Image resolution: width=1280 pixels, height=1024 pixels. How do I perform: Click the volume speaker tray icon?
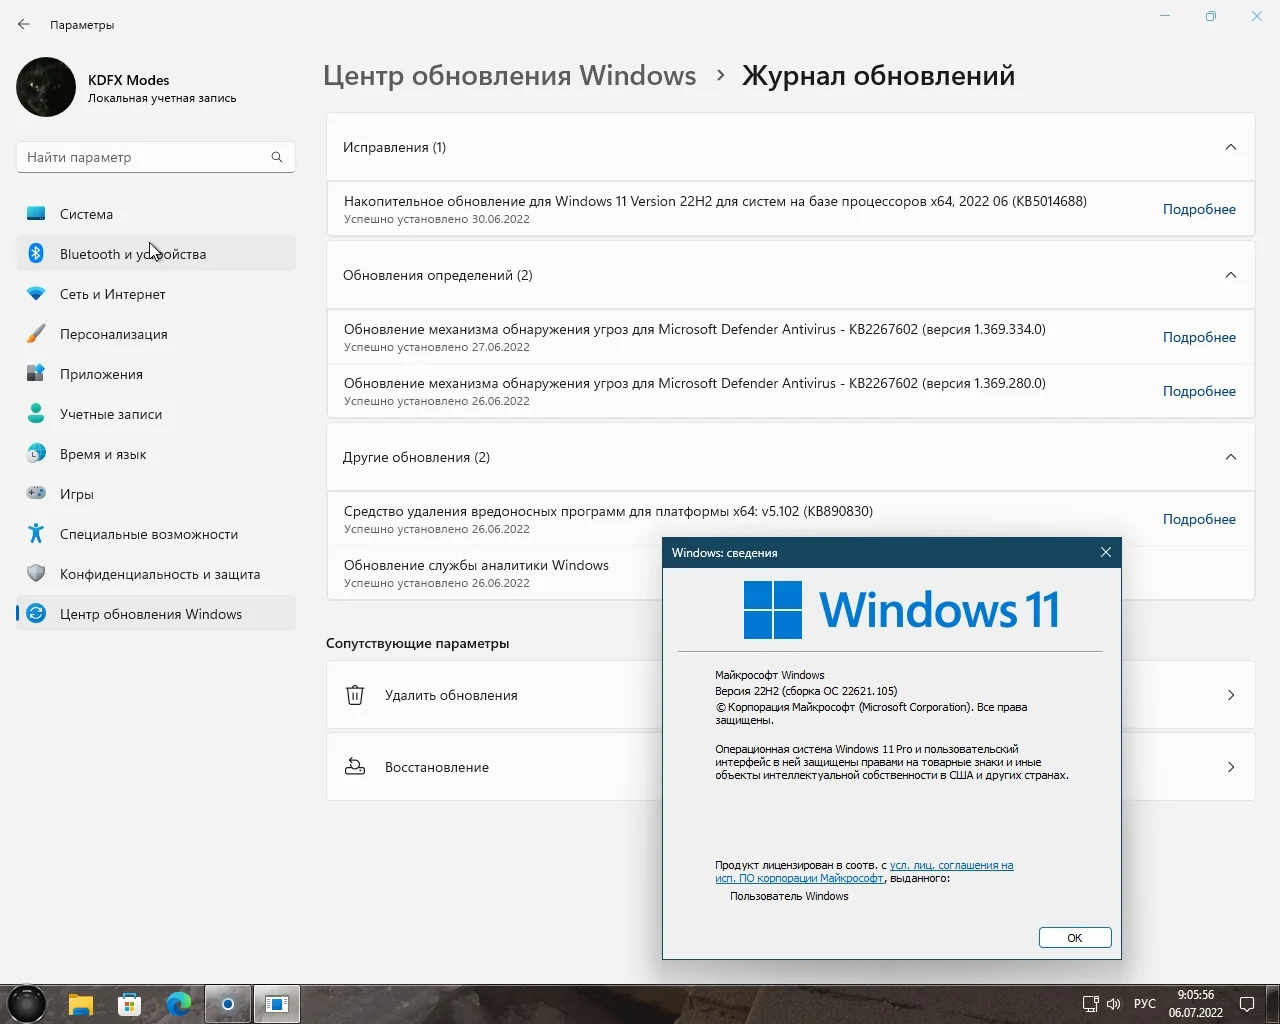pos(1114,1004)
